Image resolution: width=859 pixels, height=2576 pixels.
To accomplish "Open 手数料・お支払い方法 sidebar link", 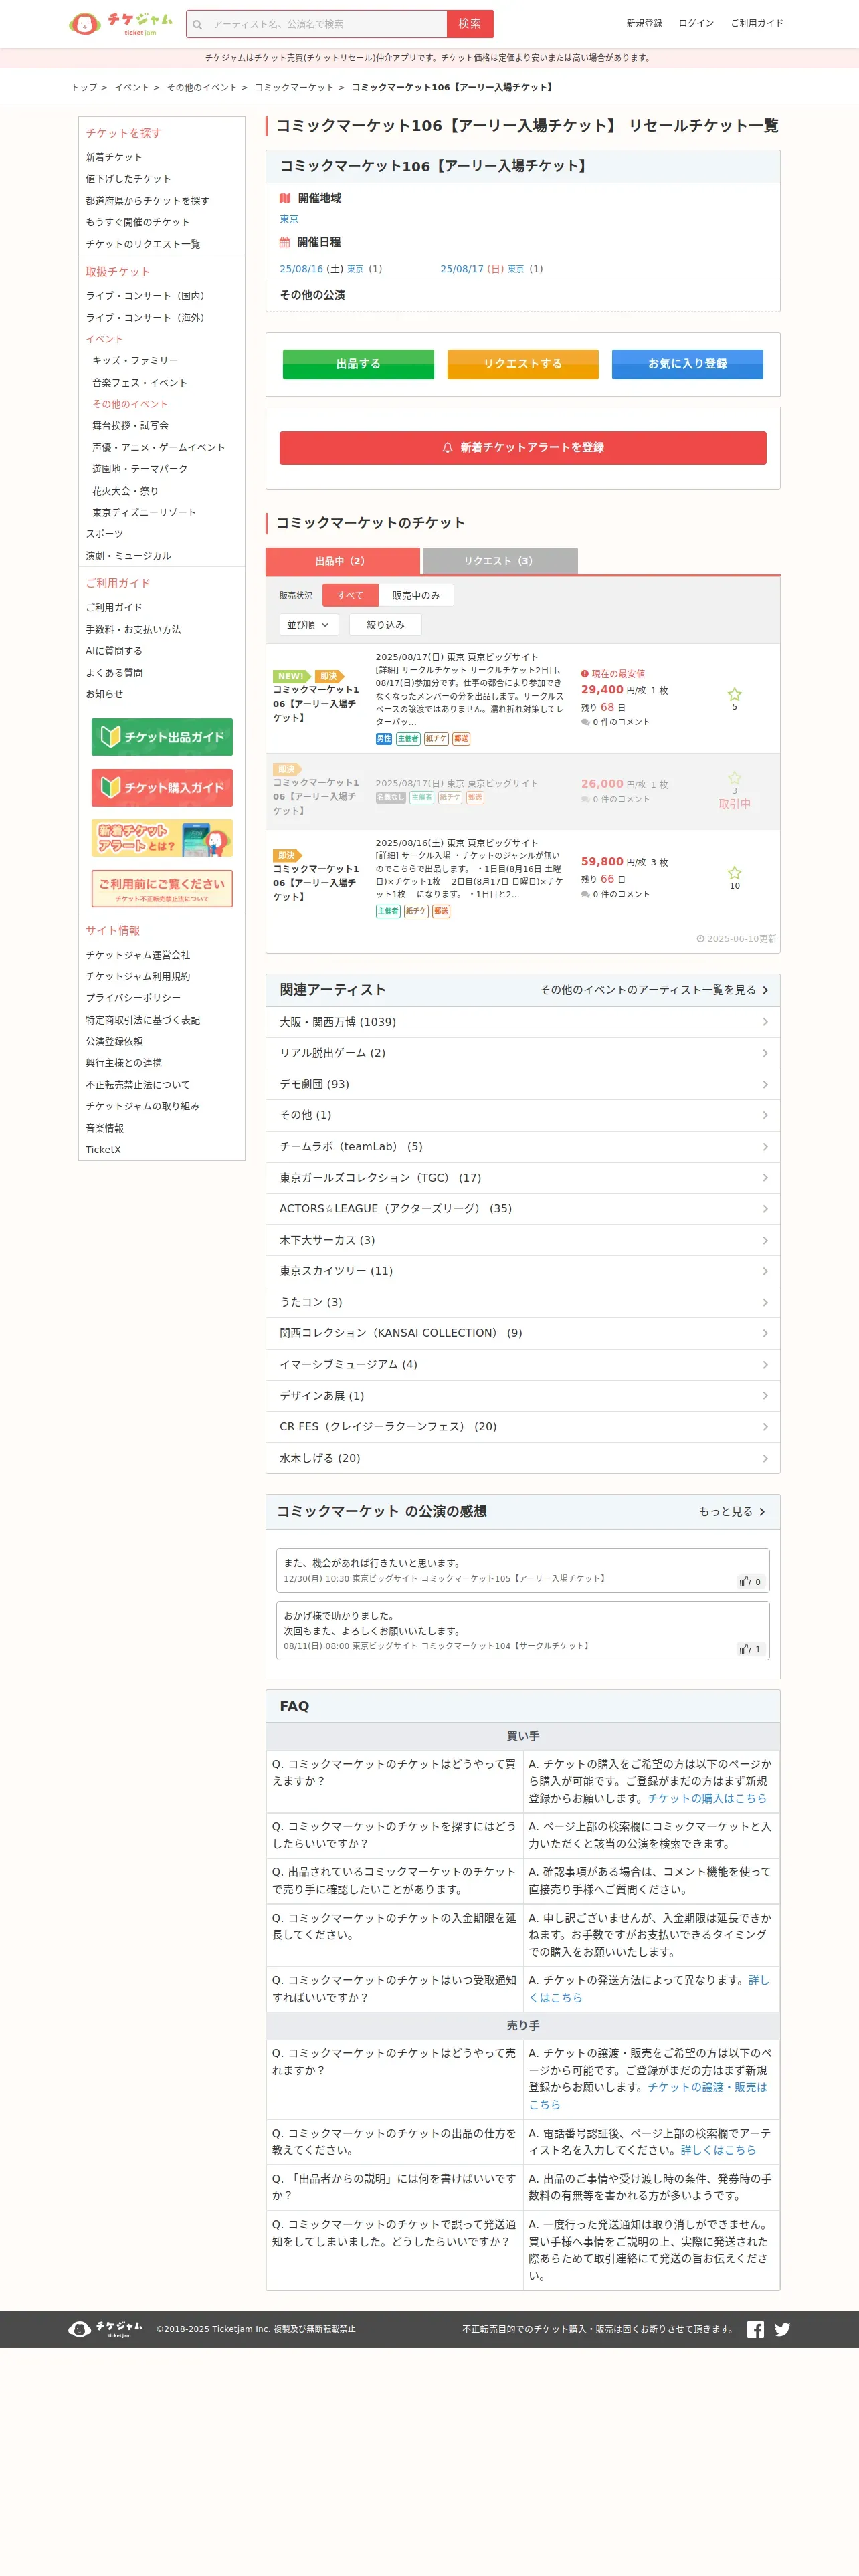I will click(133, 630).
